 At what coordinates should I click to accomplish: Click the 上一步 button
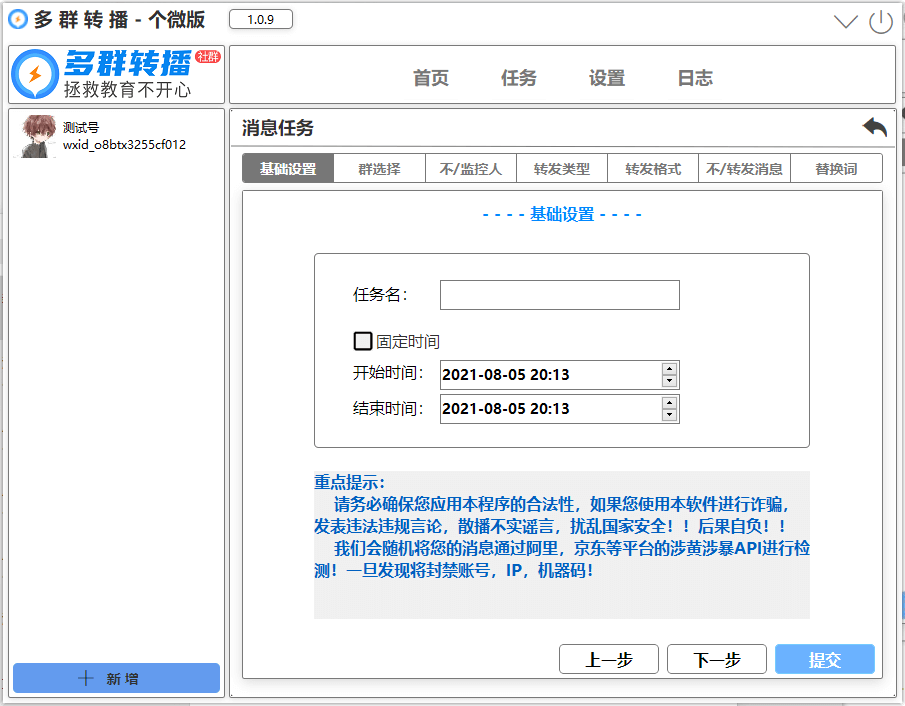pos(609,659)
